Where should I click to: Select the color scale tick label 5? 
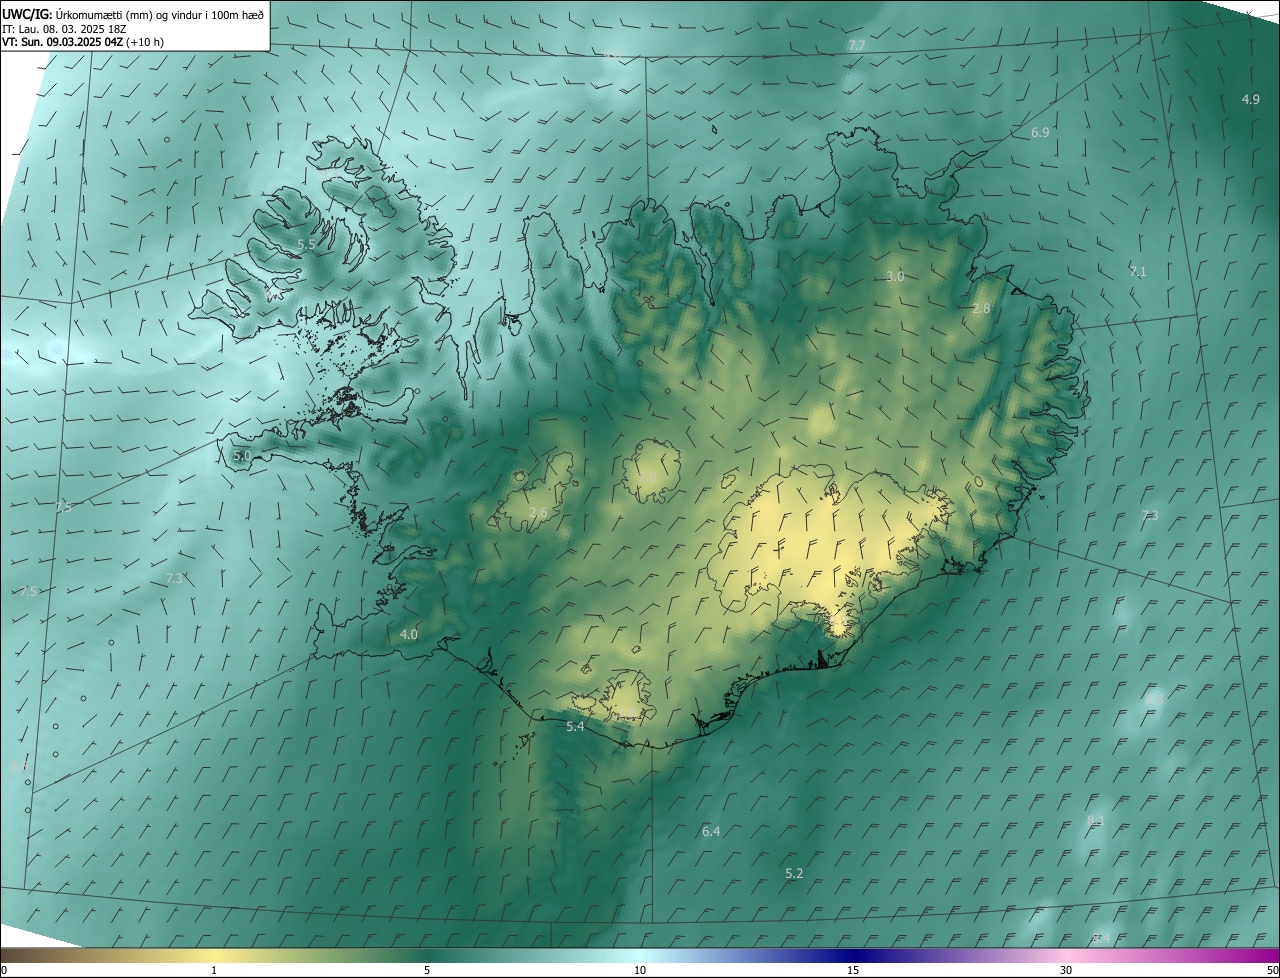pos(427,970)
